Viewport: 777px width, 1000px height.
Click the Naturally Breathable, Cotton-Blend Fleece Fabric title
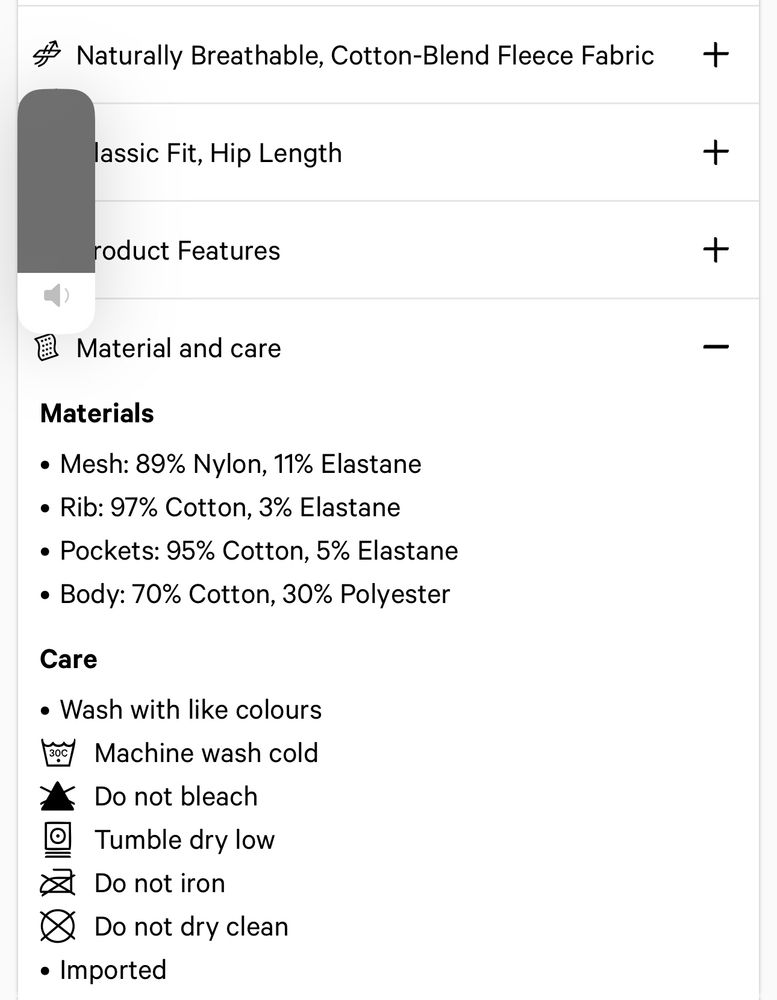[365, 55]
